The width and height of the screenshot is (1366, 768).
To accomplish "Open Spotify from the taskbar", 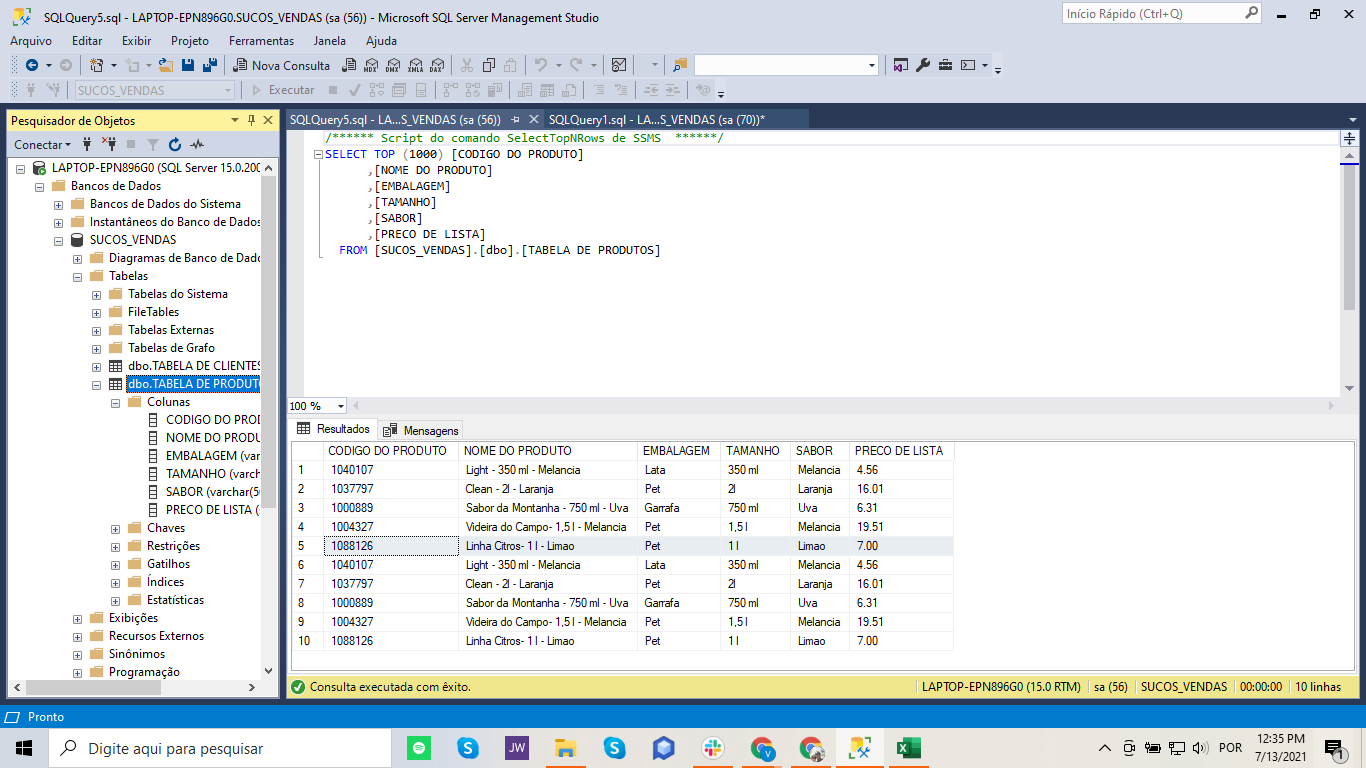I will click(419, 747).
